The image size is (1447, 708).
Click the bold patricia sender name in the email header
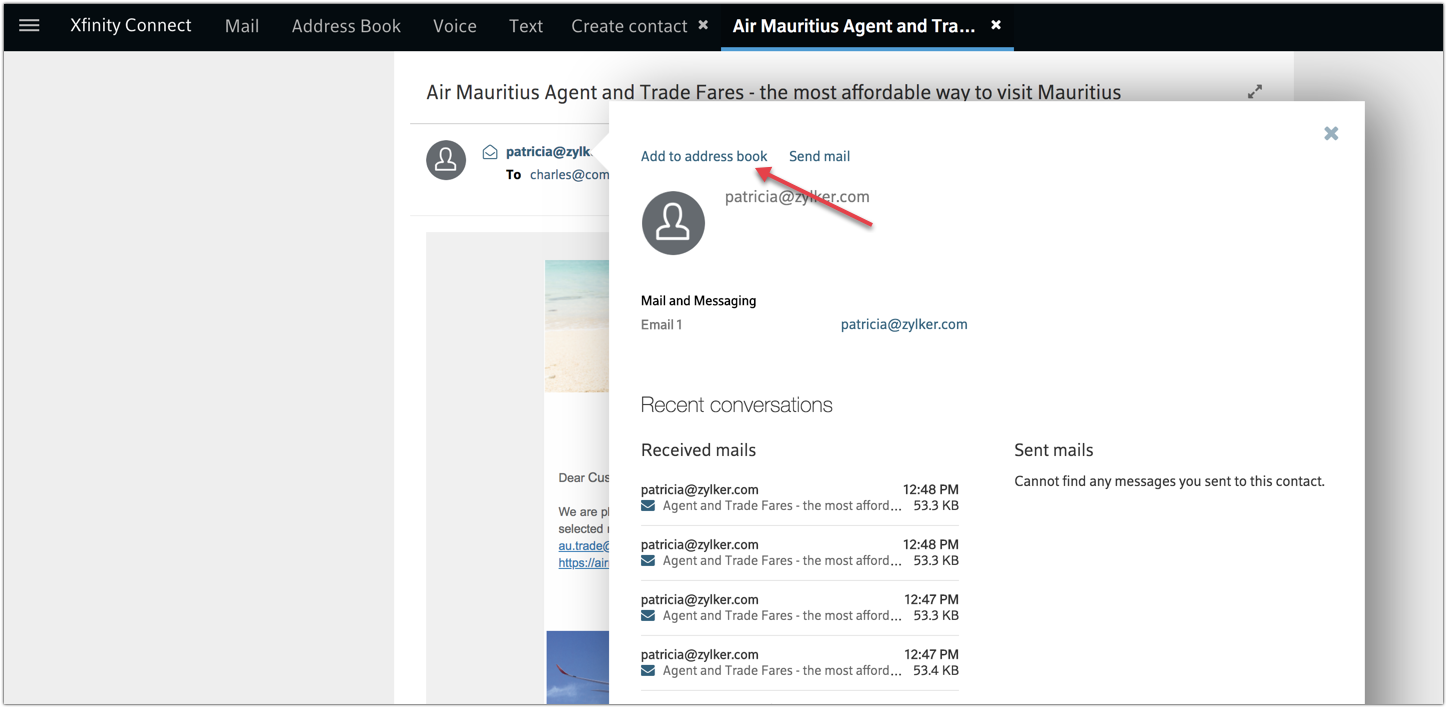pyautogui.click(x=548, y=152)
